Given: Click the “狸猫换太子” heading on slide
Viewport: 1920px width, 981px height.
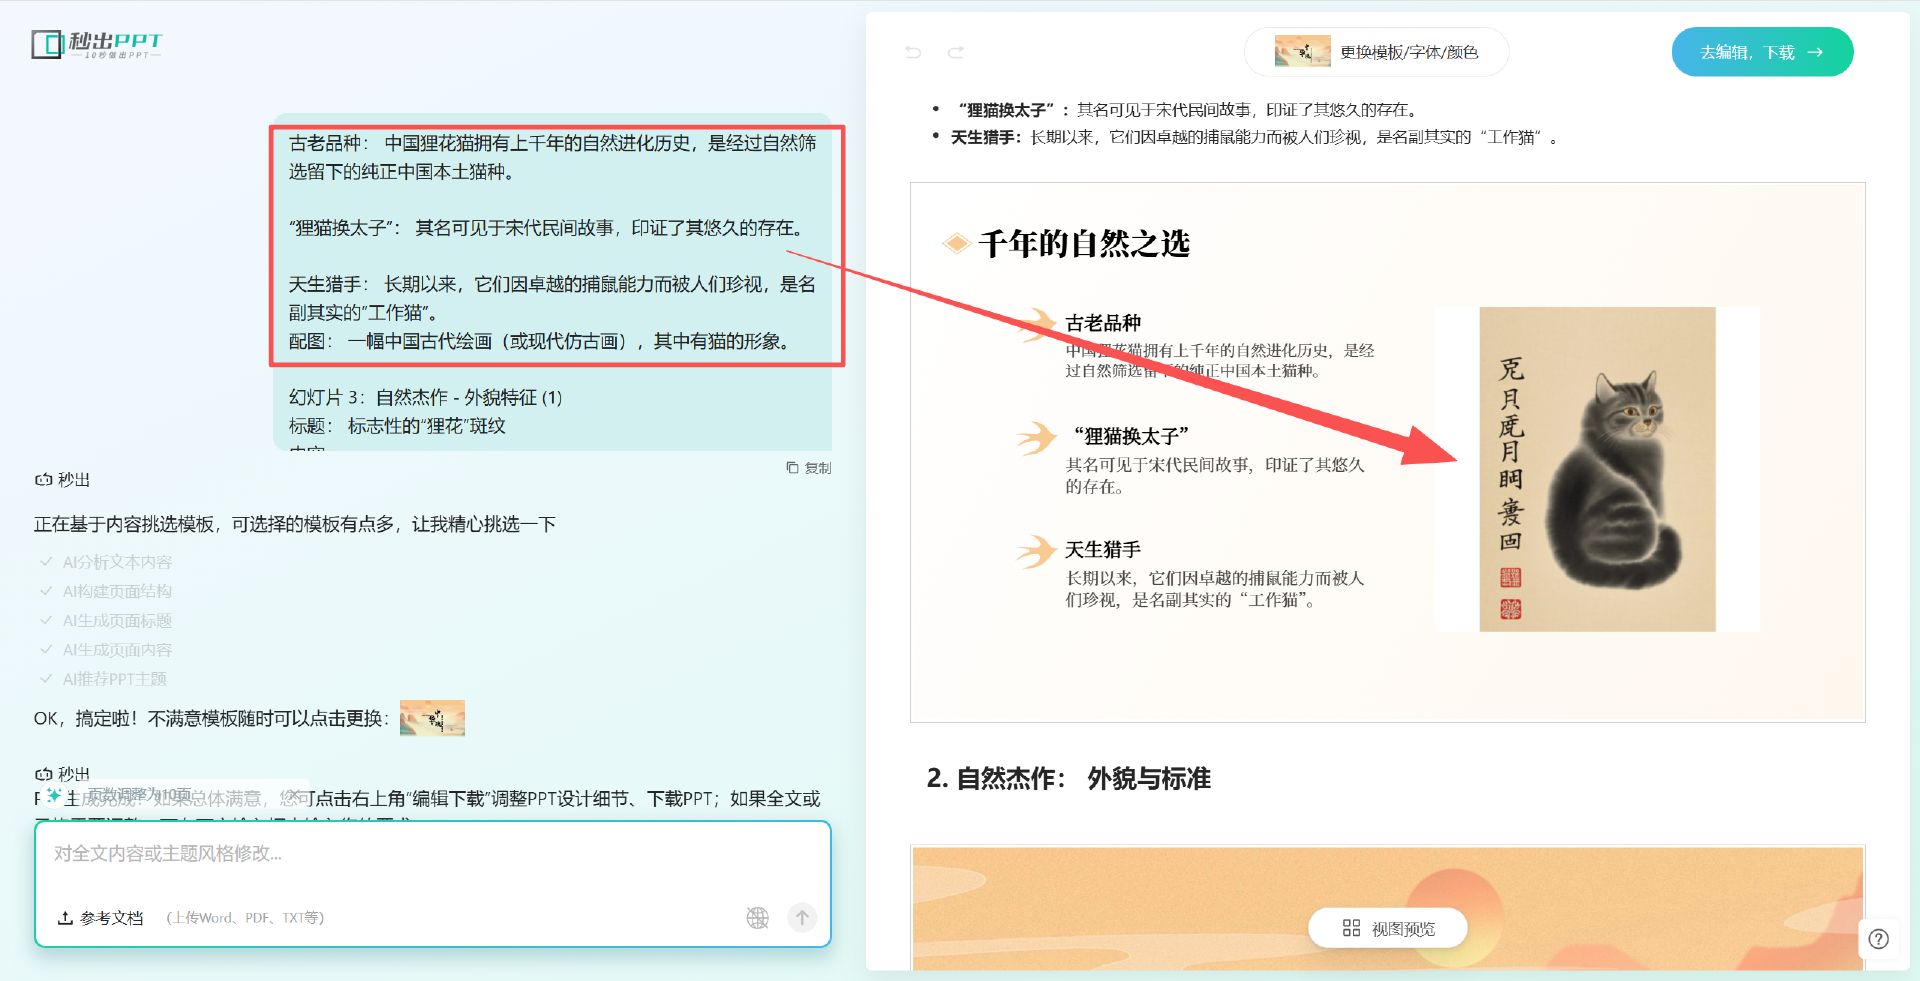Looking at the screenshot, I should 1131,436.
